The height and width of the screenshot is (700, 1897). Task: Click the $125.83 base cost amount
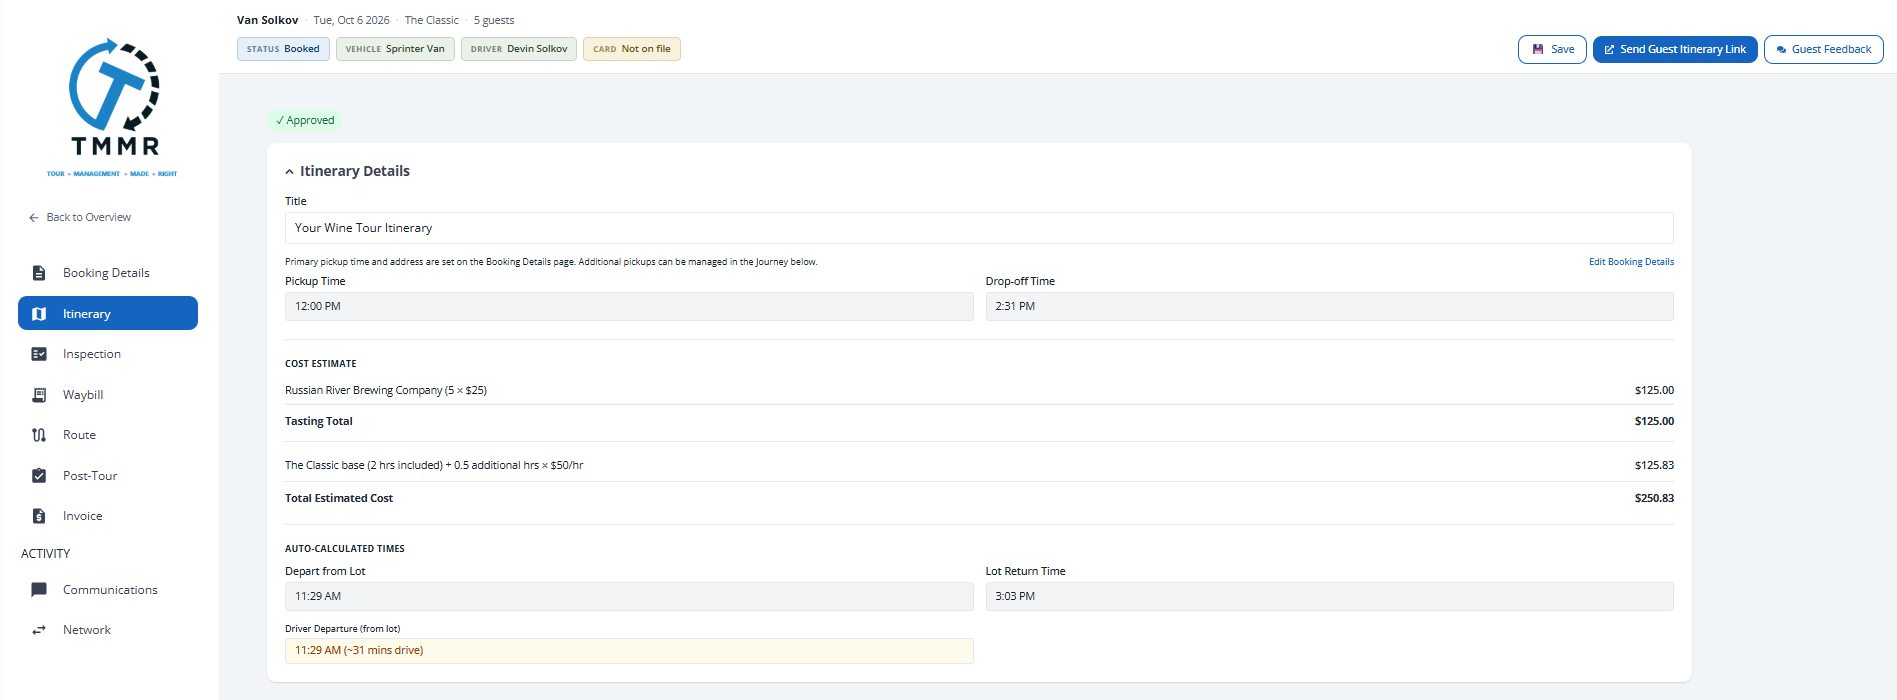1654,465
